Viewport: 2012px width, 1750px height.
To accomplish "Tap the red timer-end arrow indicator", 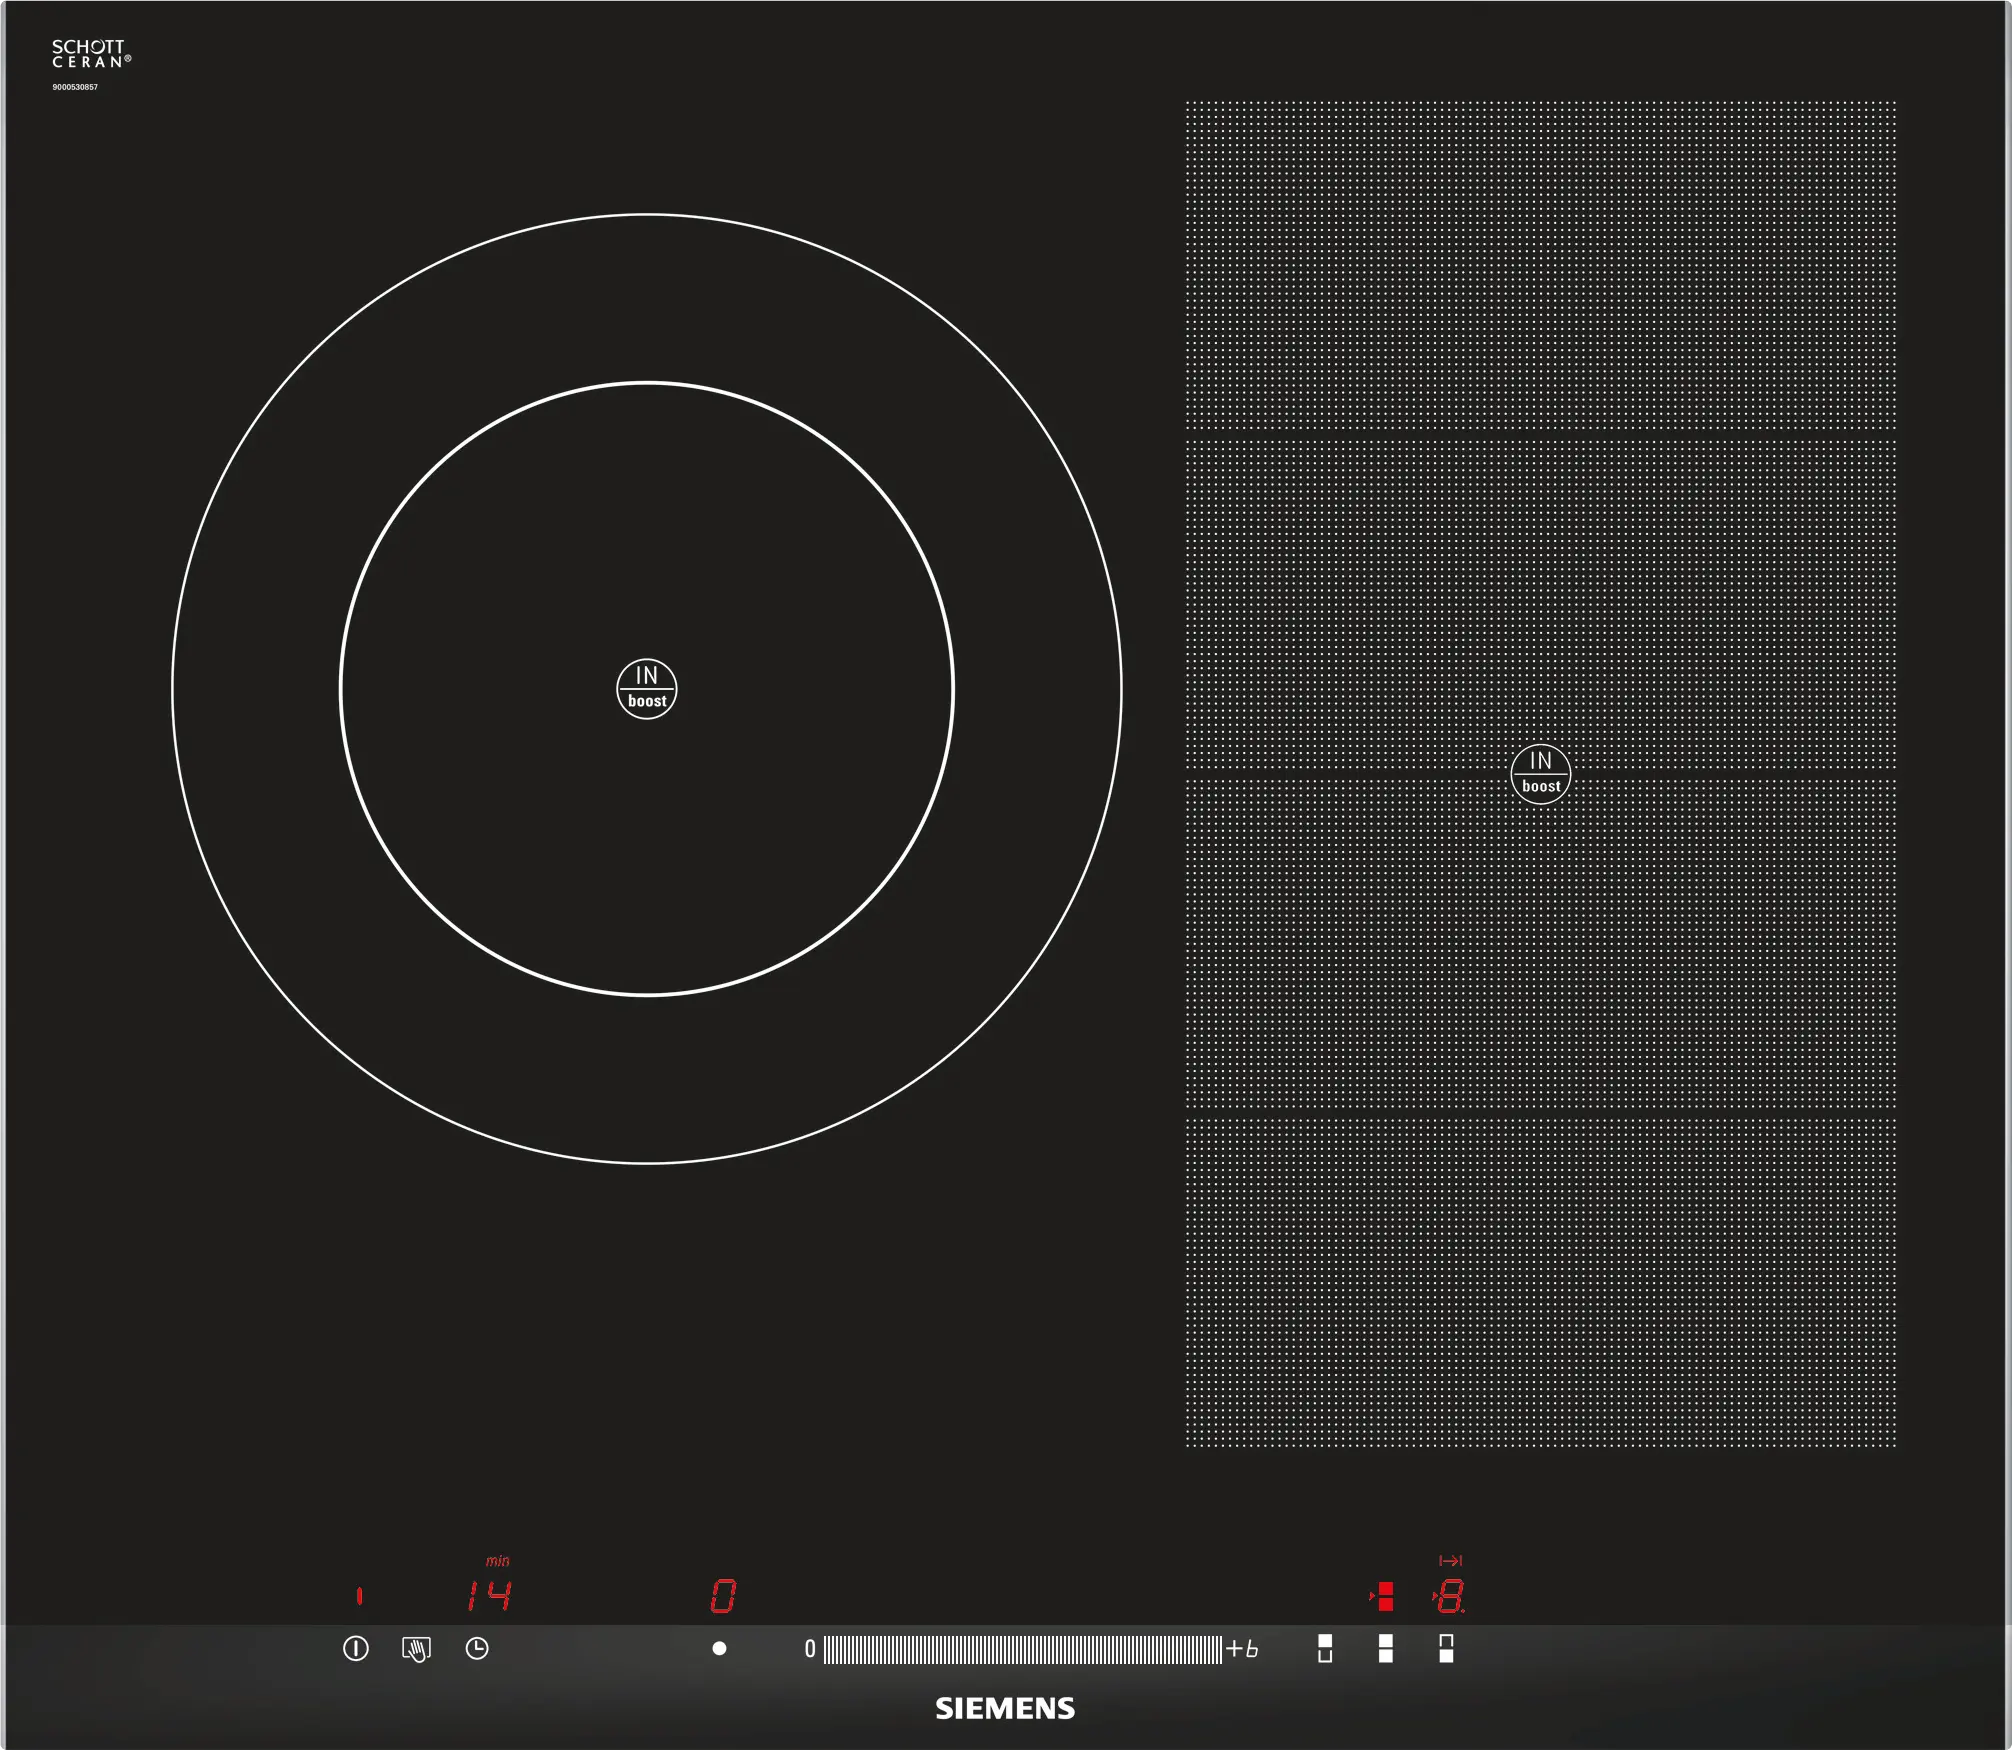I will point(1450,1560).
